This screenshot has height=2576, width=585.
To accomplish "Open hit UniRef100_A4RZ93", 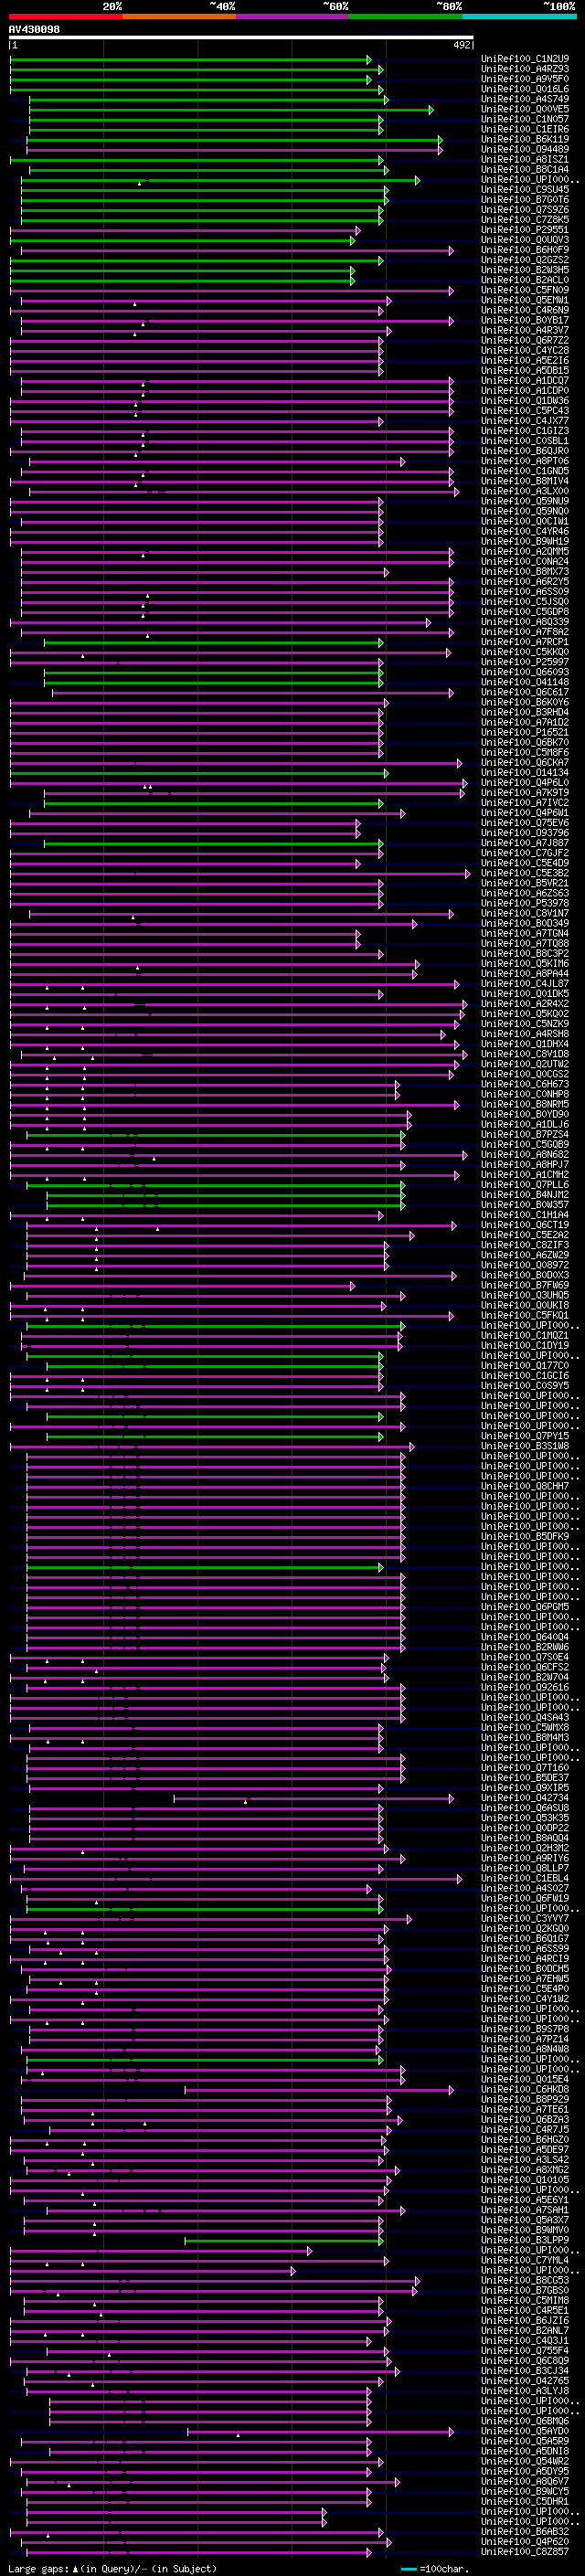I will tap(525, 69).
